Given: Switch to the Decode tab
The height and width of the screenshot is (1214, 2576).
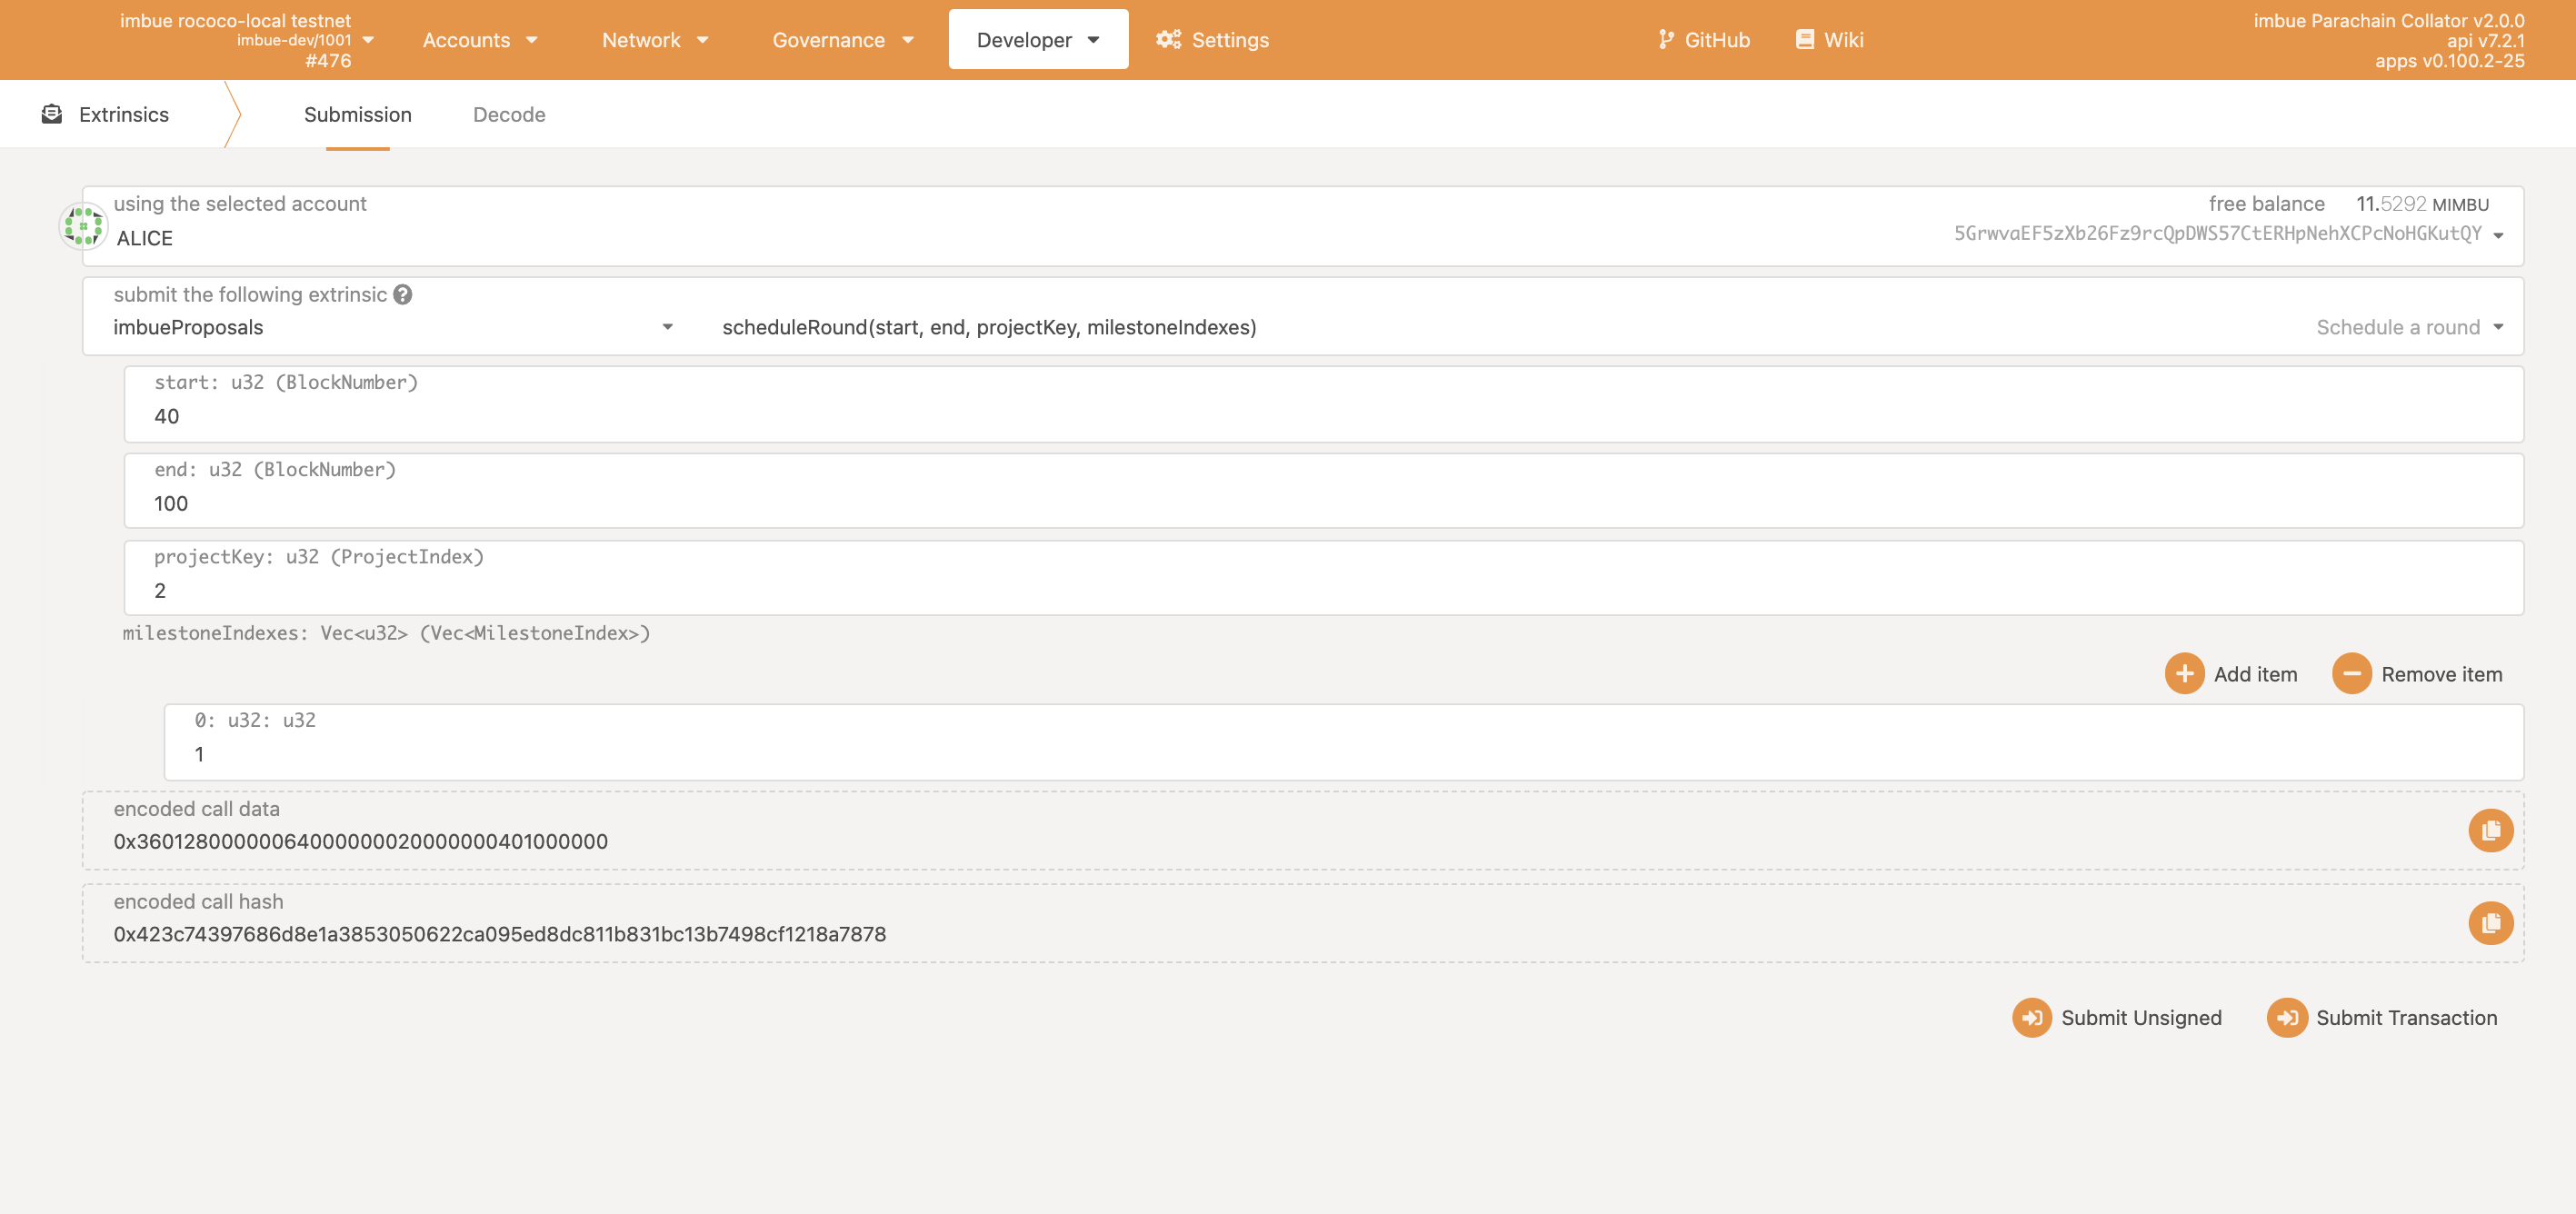Looking at the screenshot, I should coord(509,115).
